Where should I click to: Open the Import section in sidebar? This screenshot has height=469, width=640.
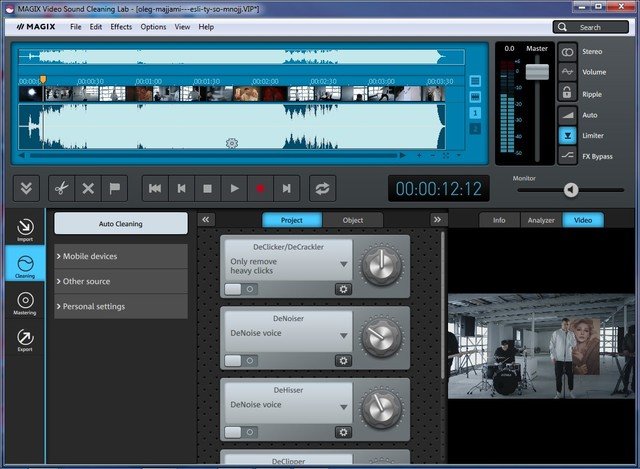(x=26, y=229)
